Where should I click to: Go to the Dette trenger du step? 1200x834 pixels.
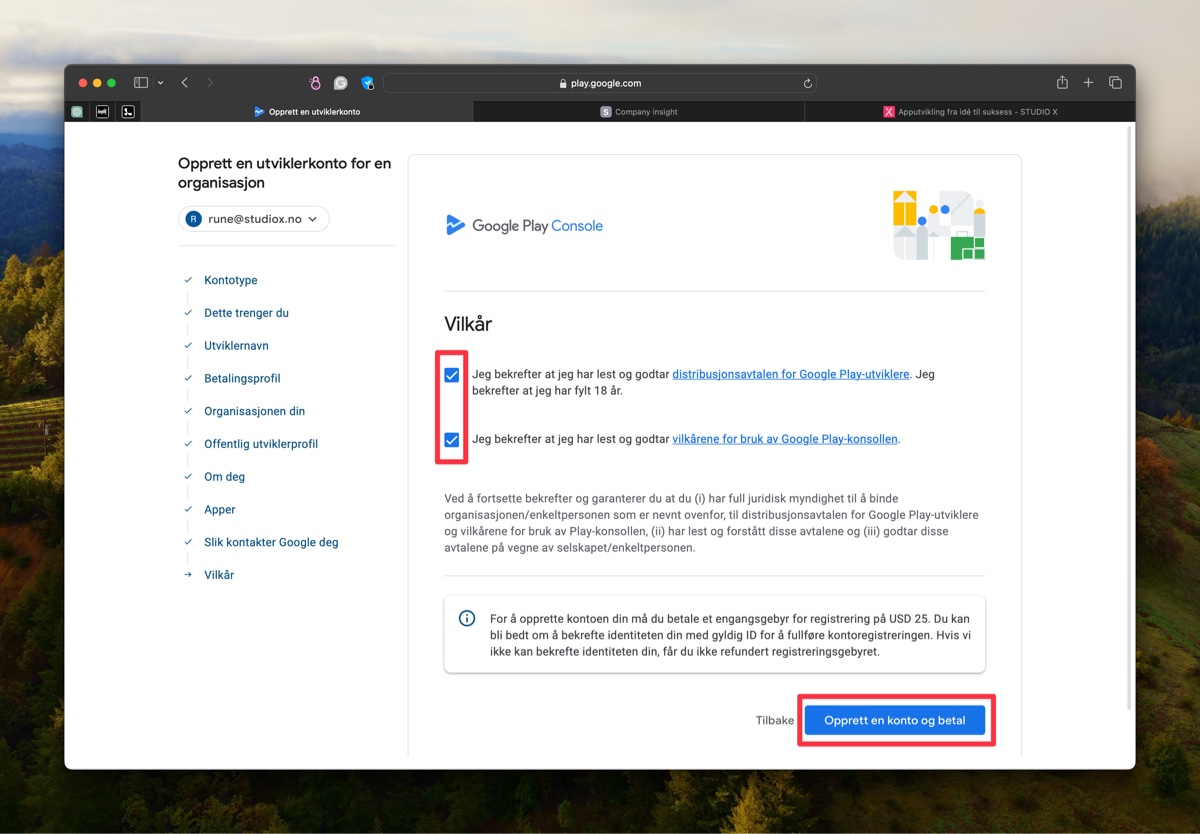[246, 313]
